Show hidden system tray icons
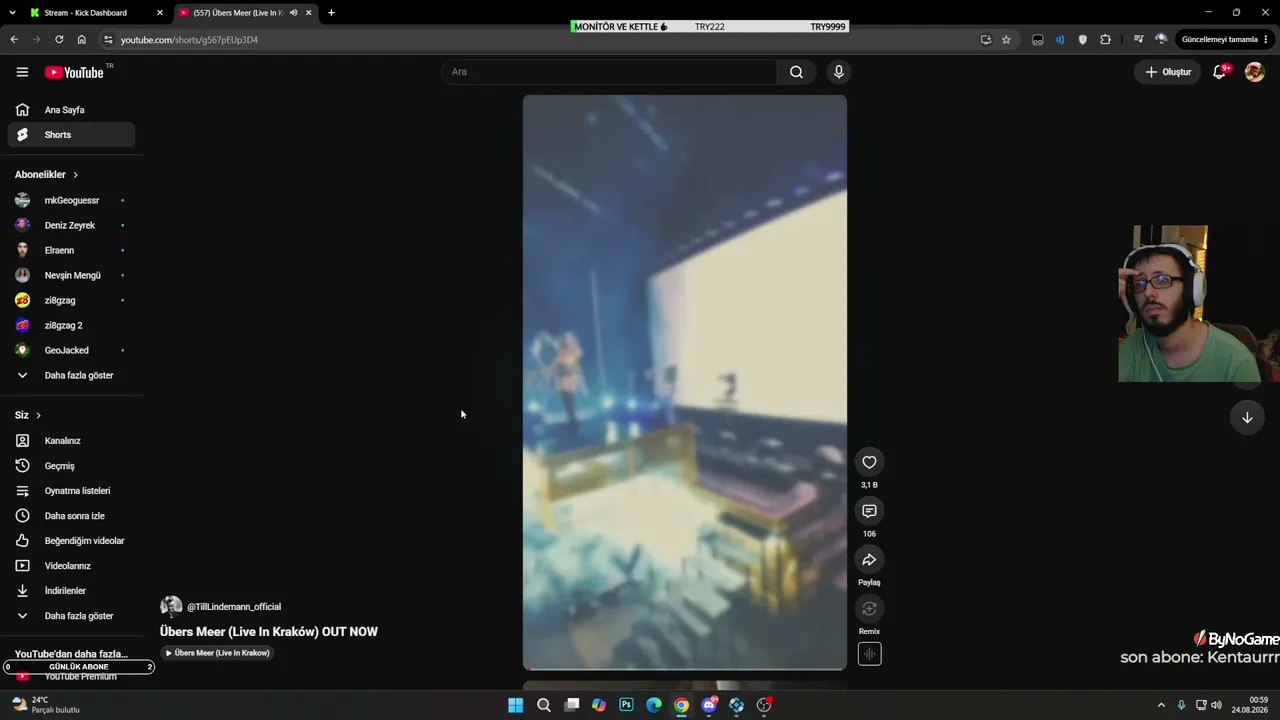The width and height of the screenshot is (1280, 720). (1161, 705)
